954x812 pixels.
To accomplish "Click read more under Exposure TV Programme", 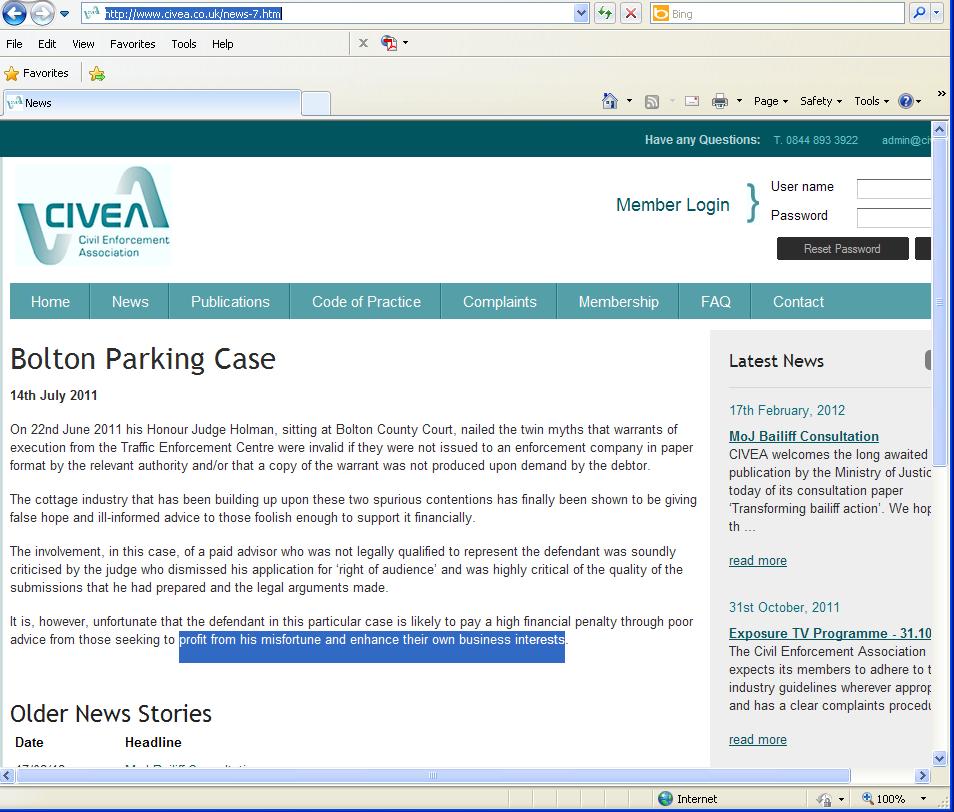I will coord(757,740).
